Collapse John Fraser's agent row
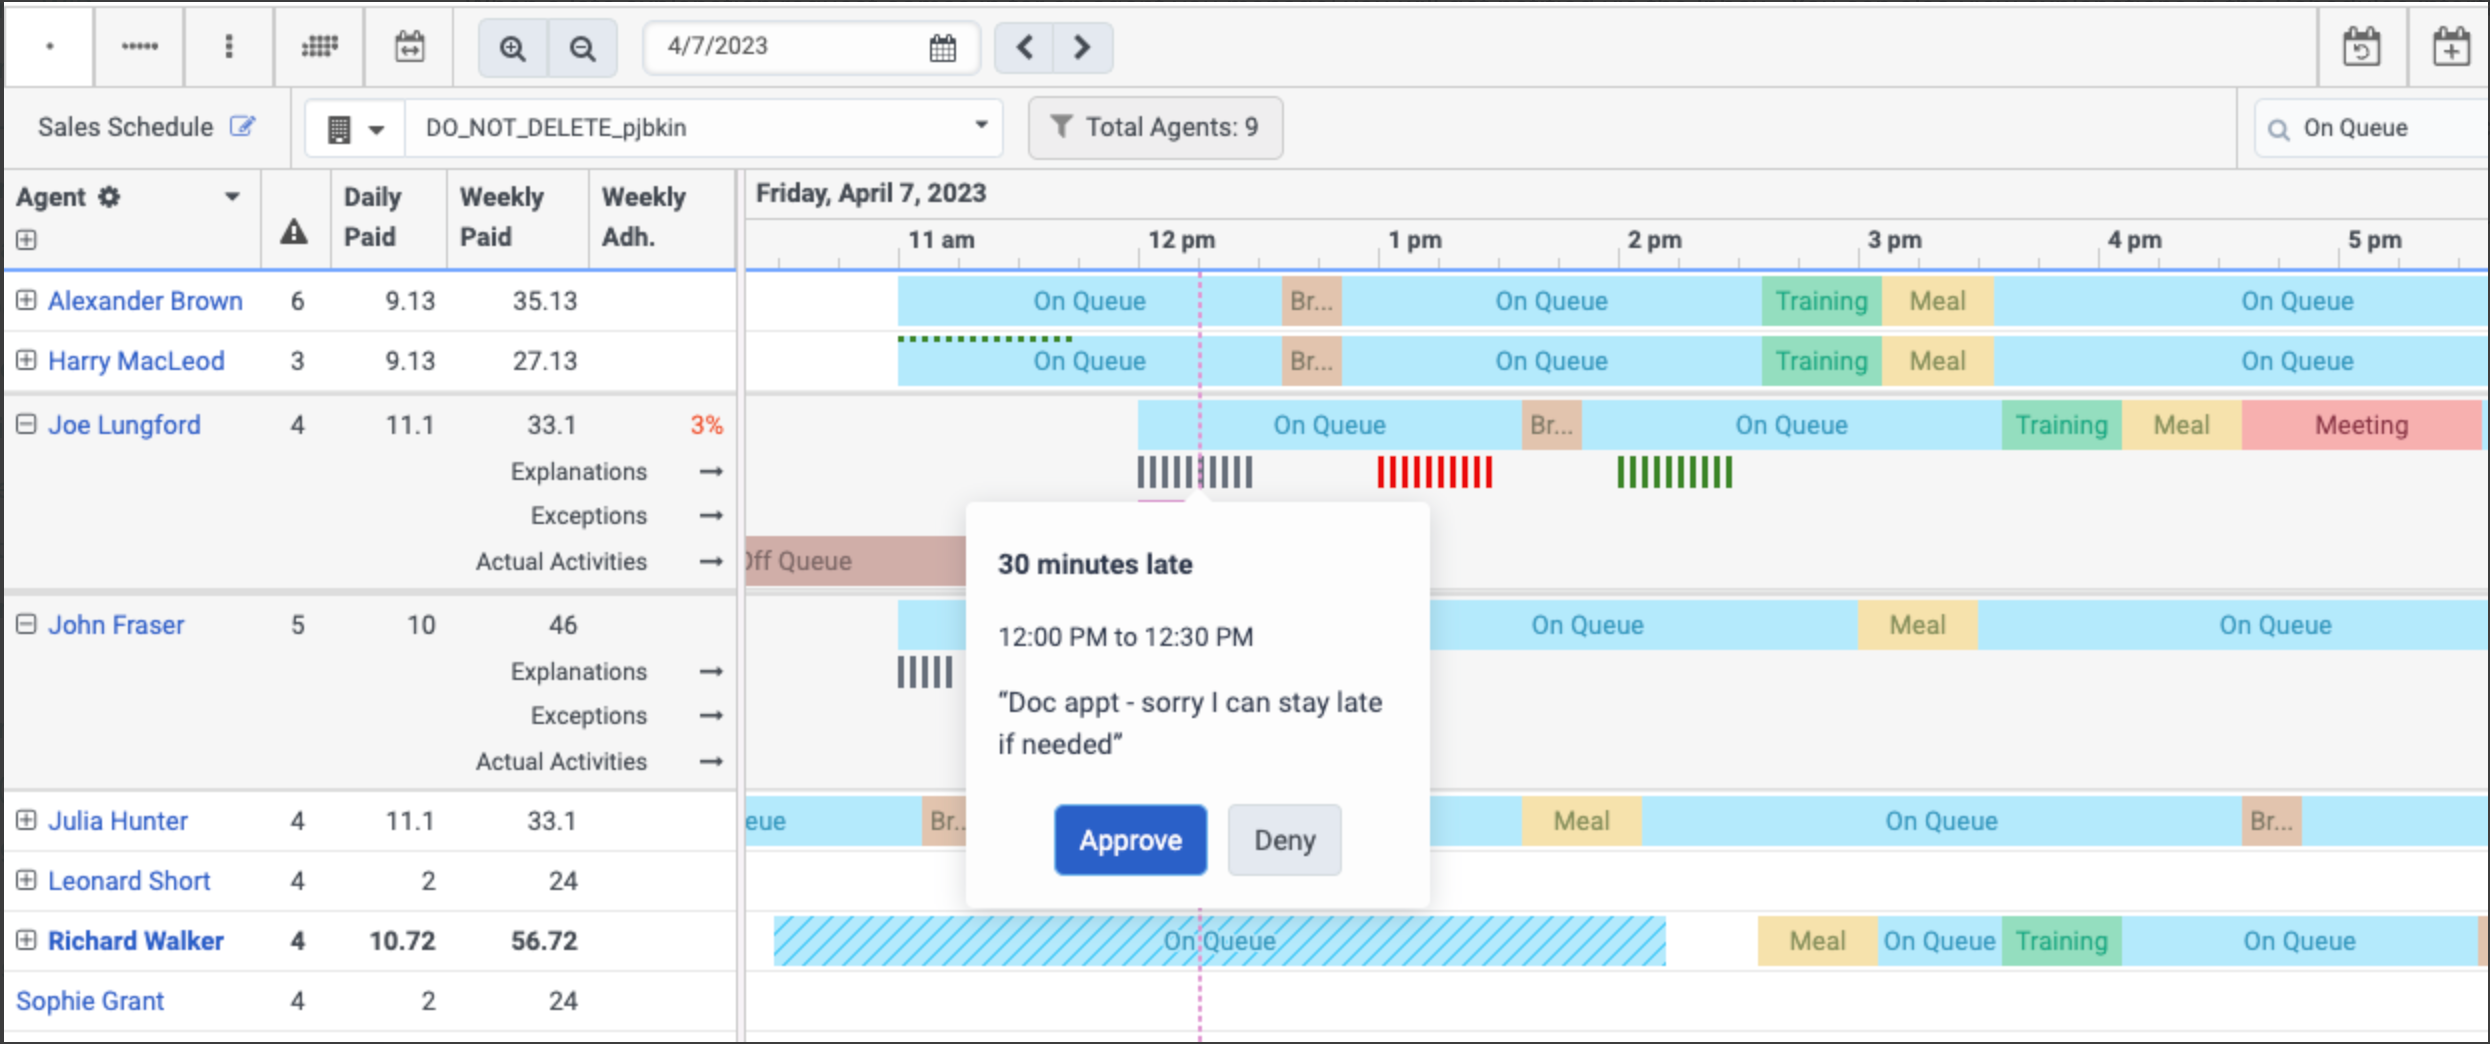The image size is (2490, 1044). (x=26, y=624)
